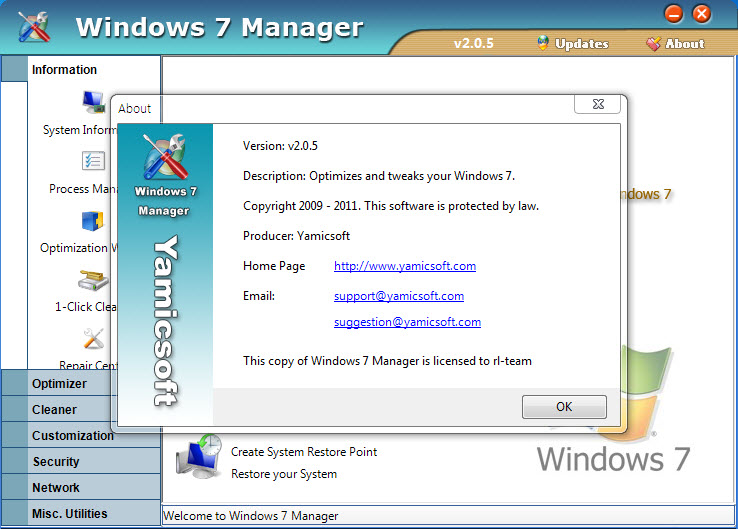Close the Windows 7 Manager window
Screen dimensions: 738x529
(x=701, y=14)
